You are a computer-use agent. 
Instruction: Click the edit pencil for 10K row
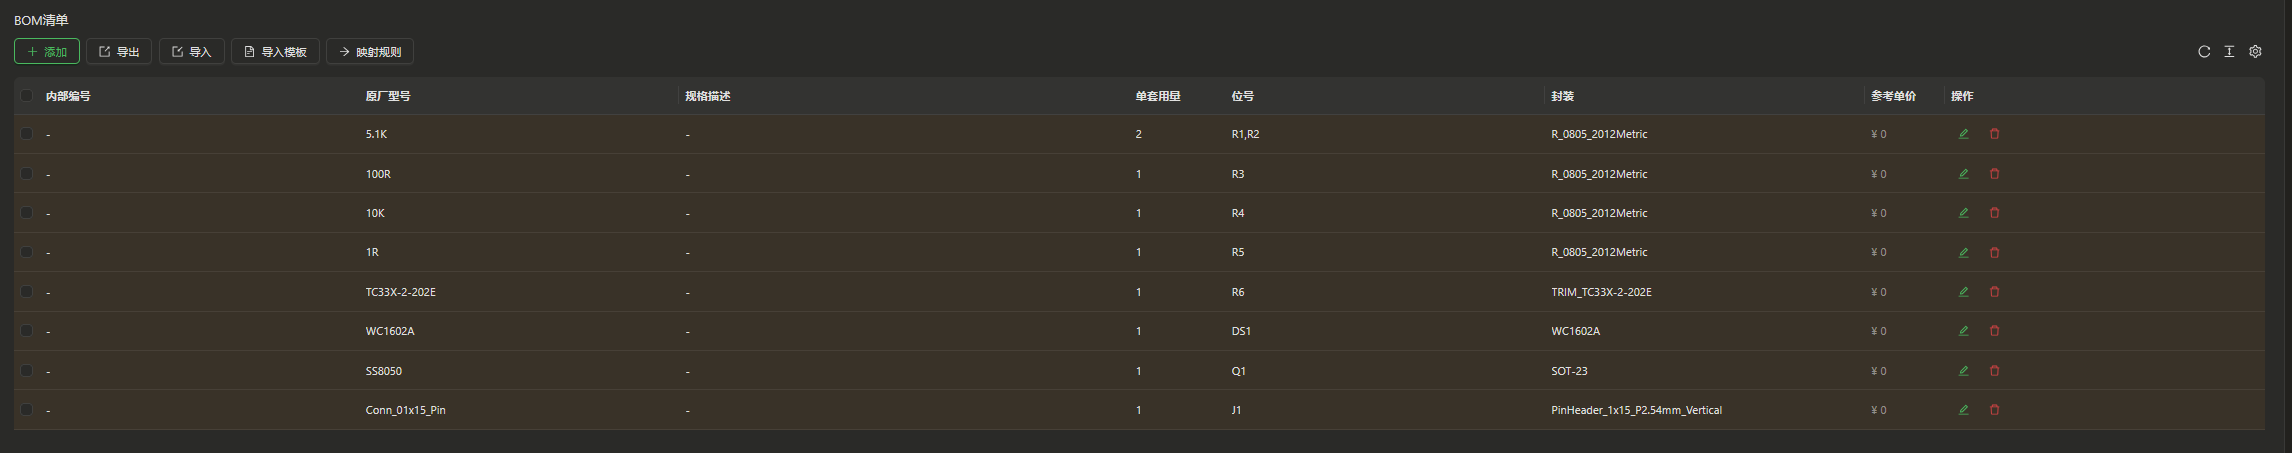click(x=1963, y=213)
